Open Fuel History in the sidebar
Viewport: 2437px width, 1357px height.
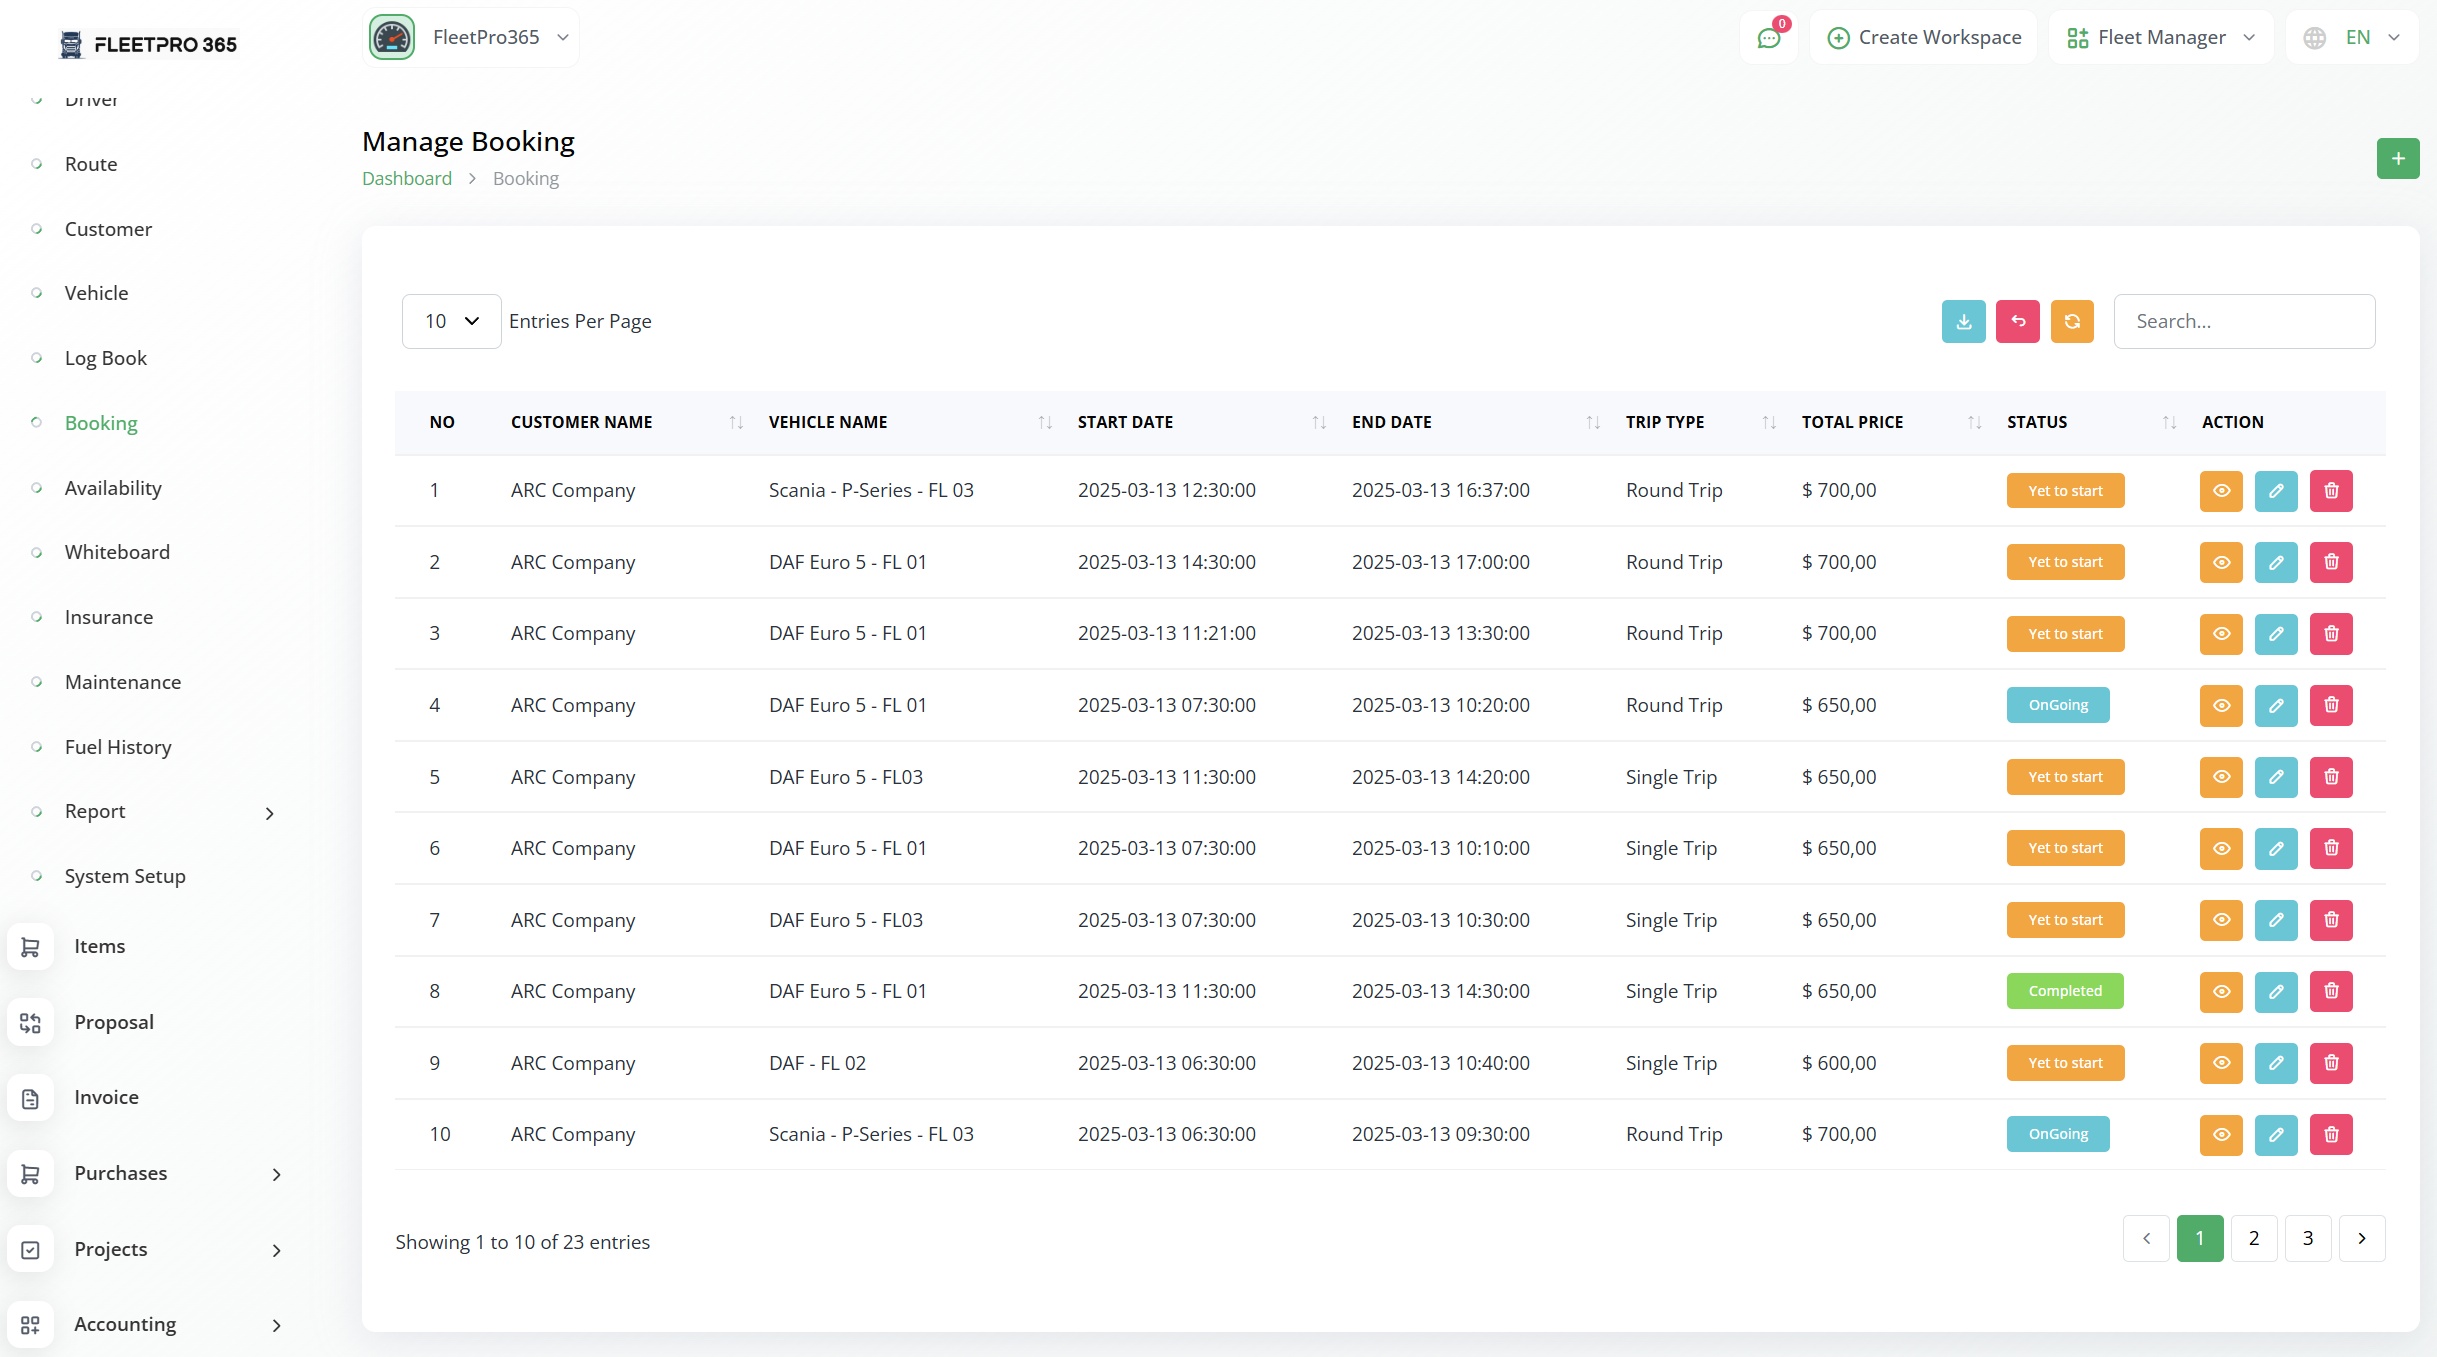(118, 747)
